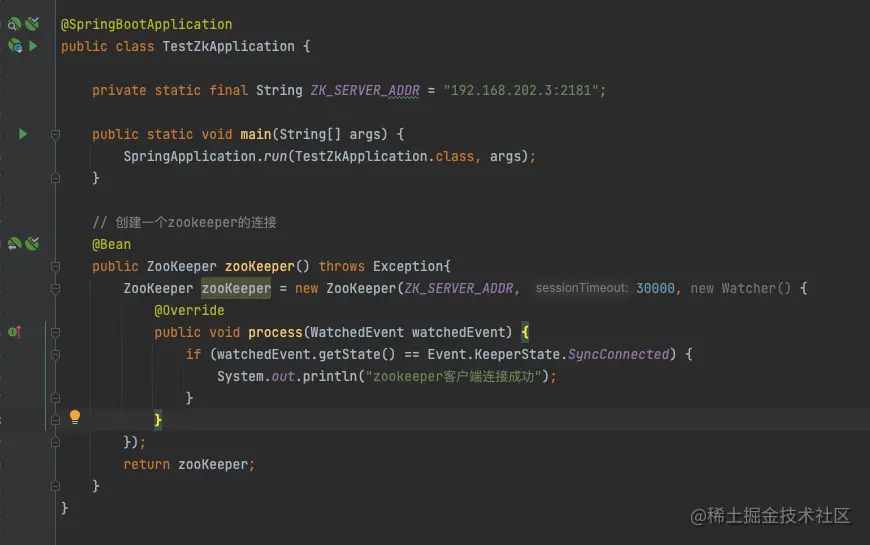The image size is (870, 545).
Task: Click zooKeeper in the return statement
Action: (x=213, y=465)
